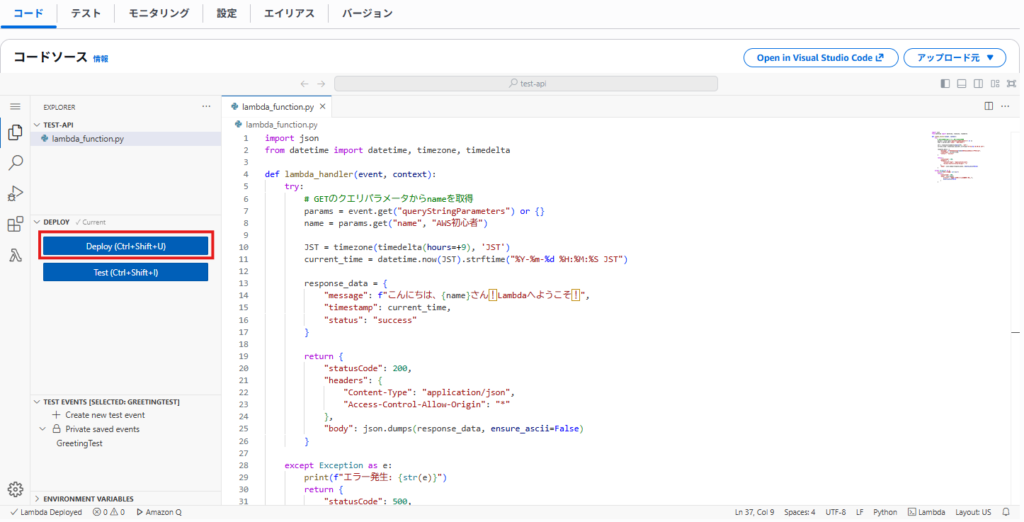Click the Lambda terminal status item
This screenshot has width=1024, height=522.
pos(927,512)
